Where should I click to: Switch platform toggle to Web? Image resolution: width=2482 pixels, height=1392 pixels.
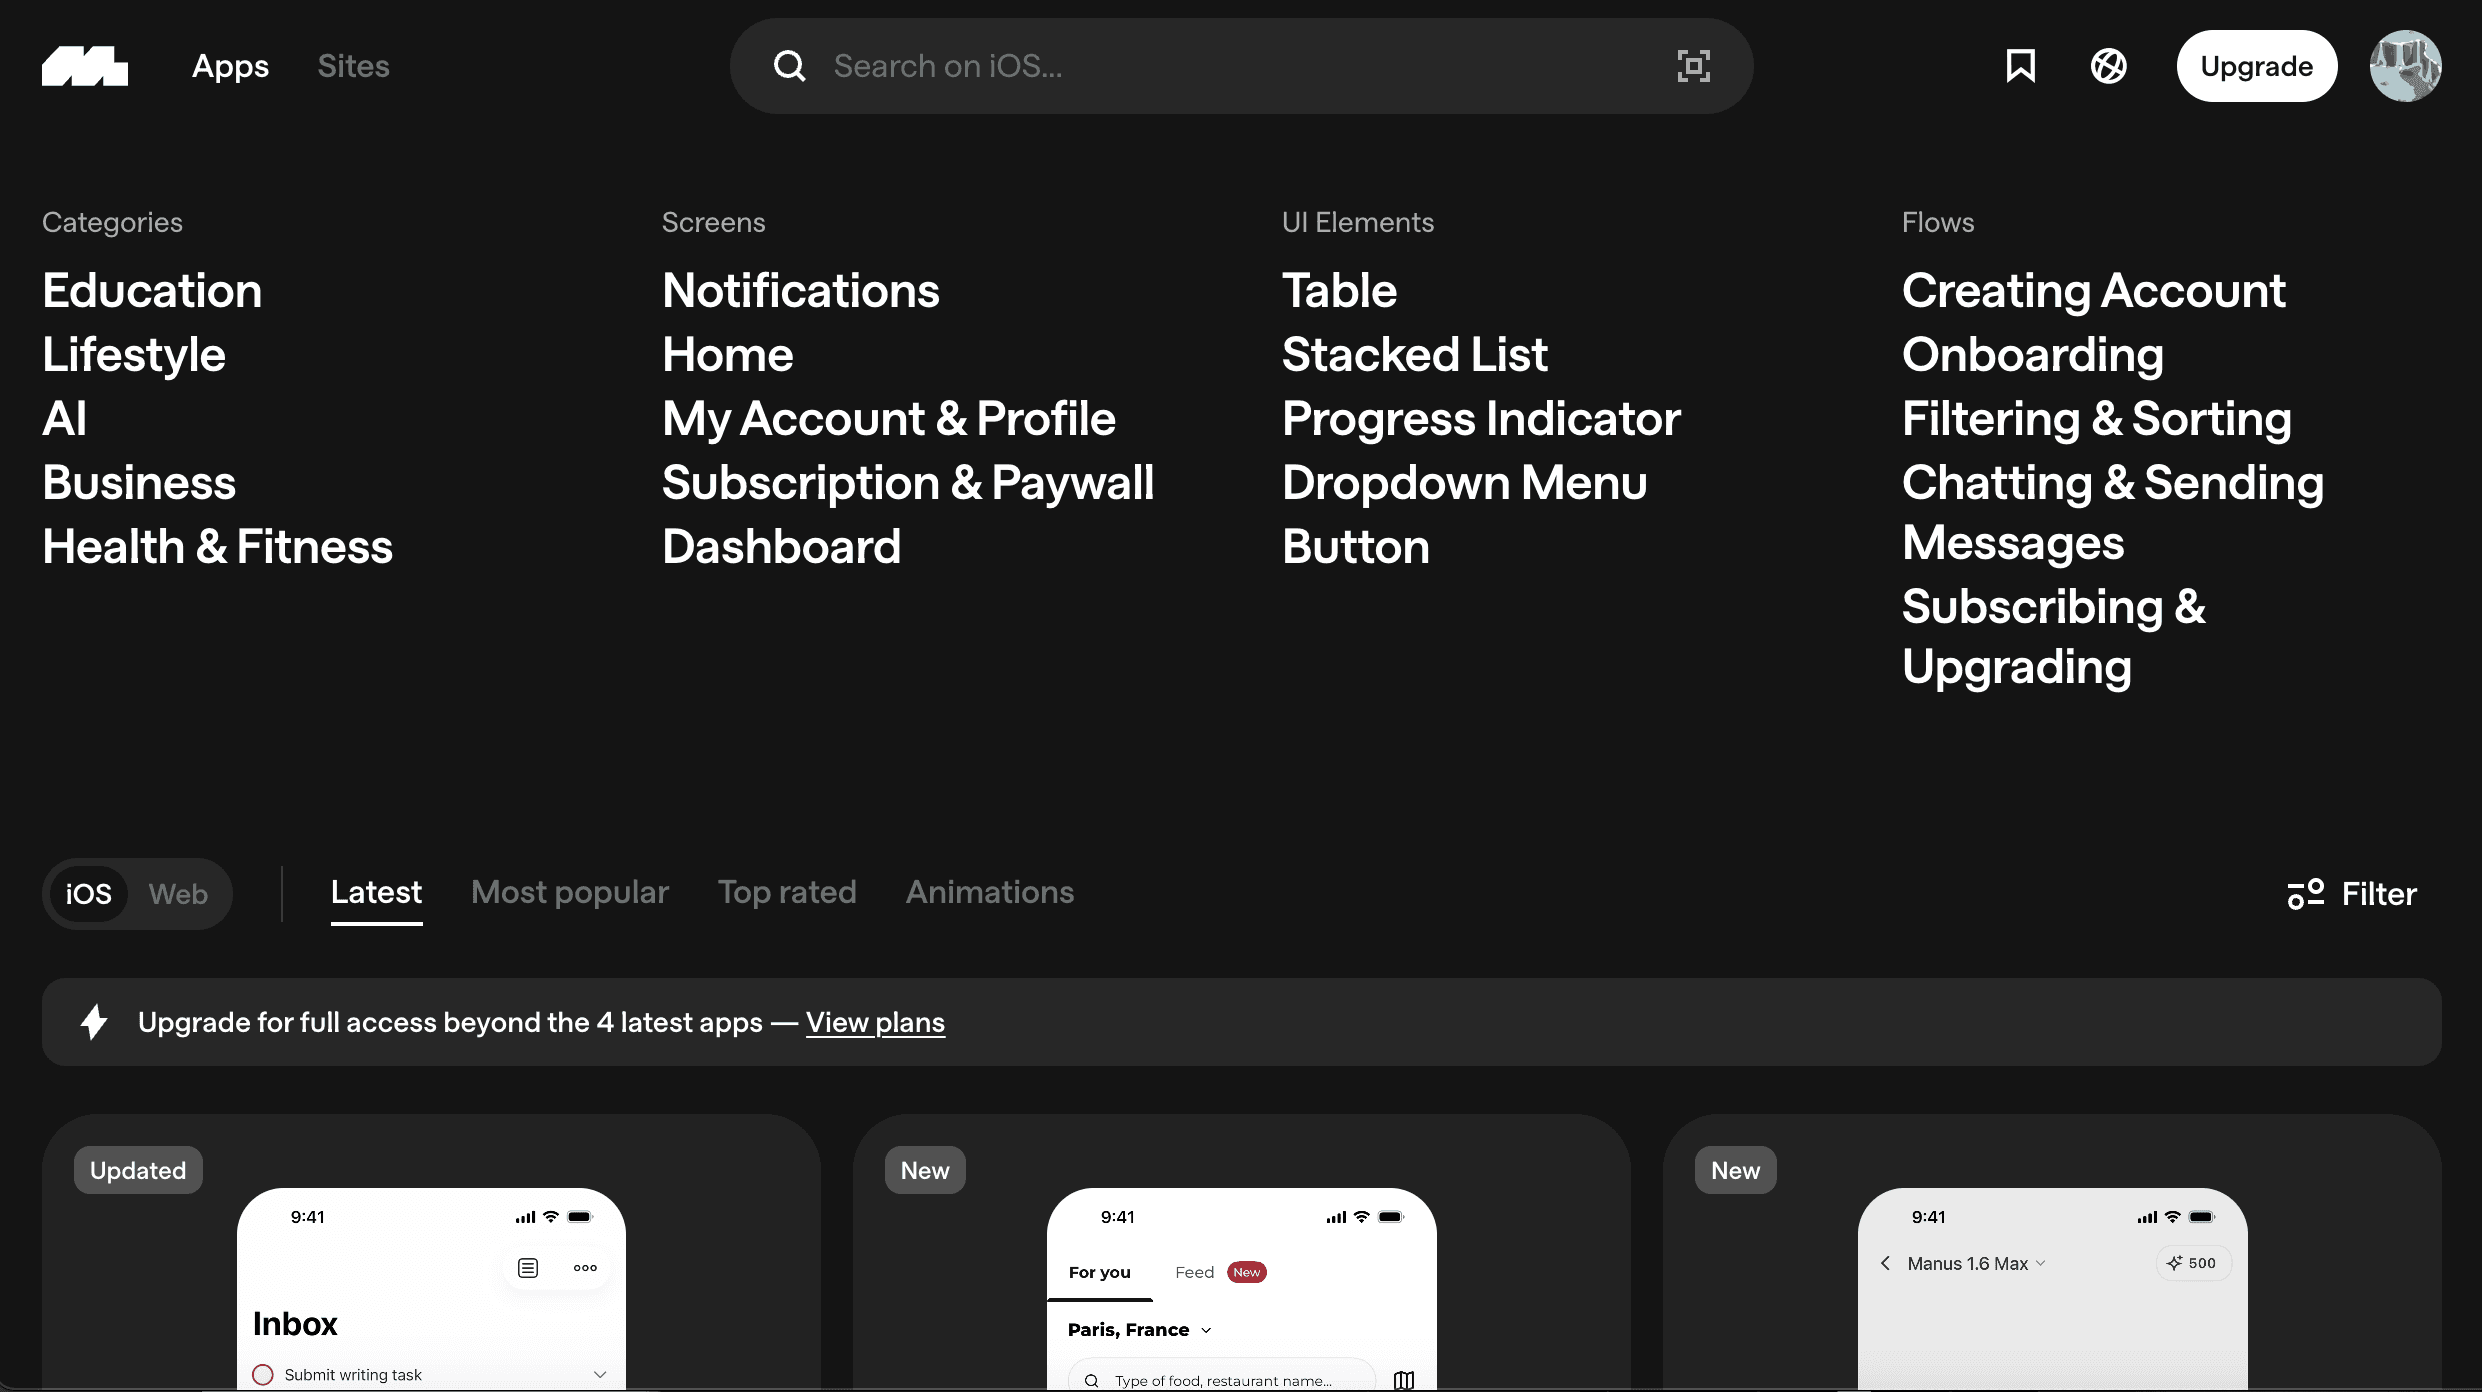pos(178,894)
